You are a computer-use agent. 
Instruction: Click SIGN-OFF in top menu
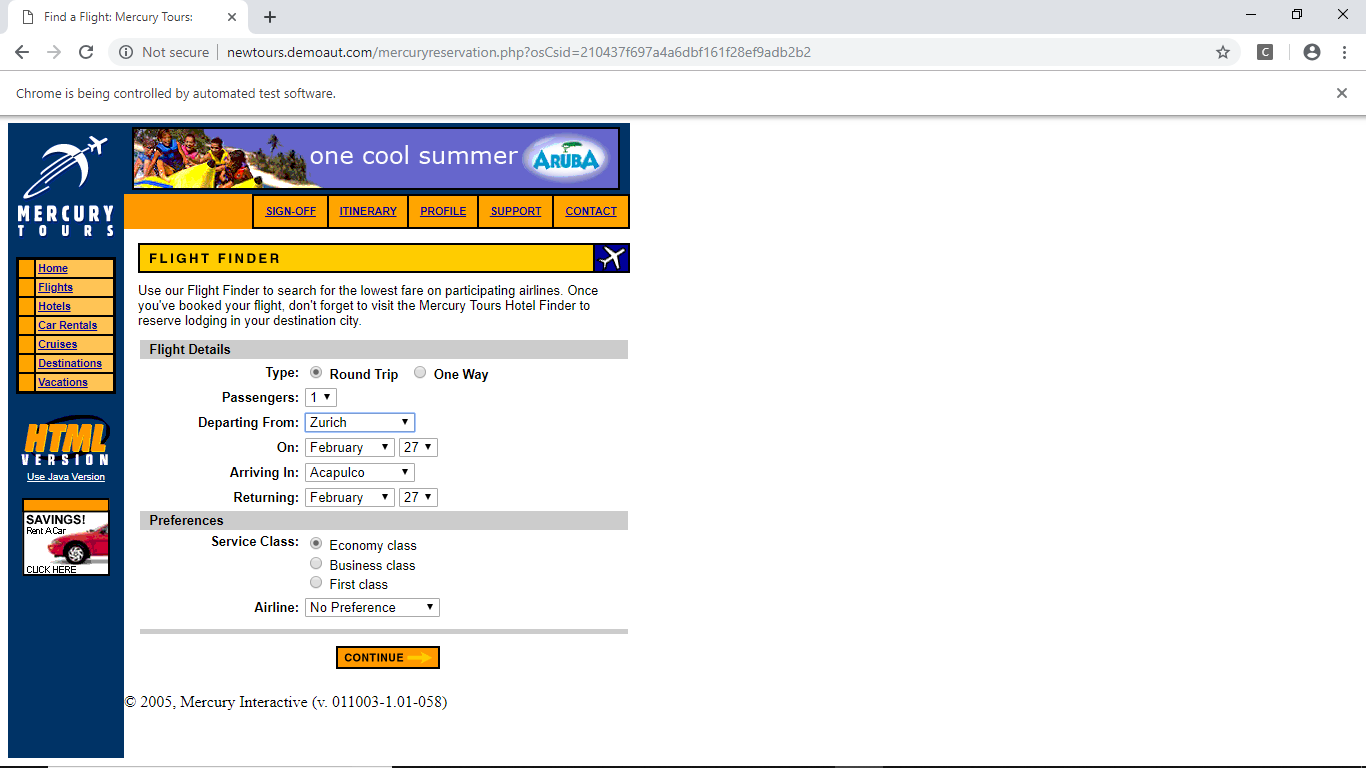[x=291, y=211]
